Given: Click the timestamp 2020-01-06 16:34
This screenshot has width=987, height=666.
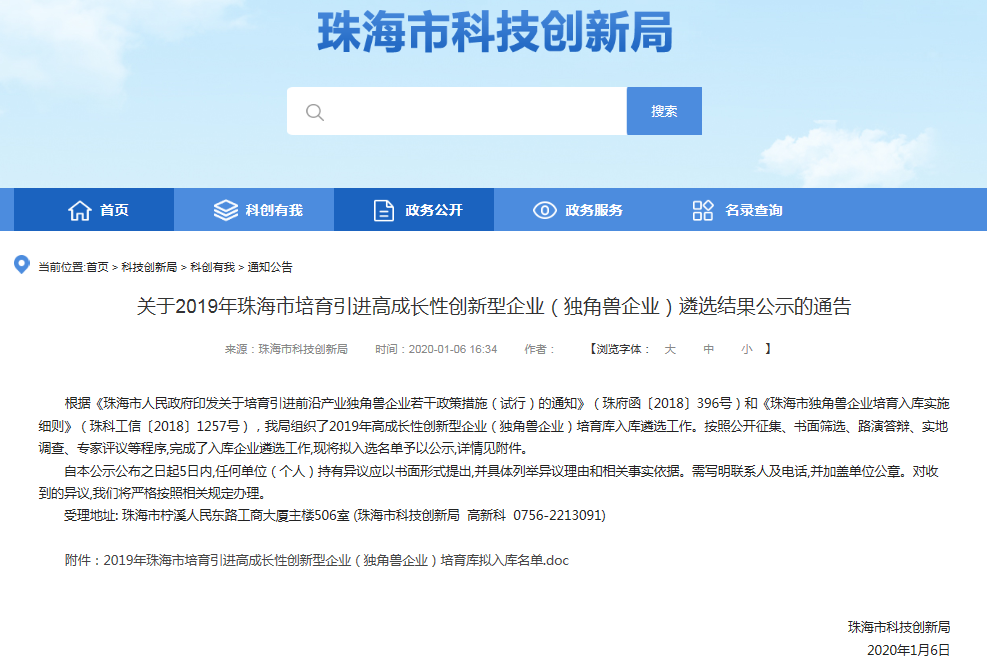Looking at the screenshot, I should (x=453, y=349).
